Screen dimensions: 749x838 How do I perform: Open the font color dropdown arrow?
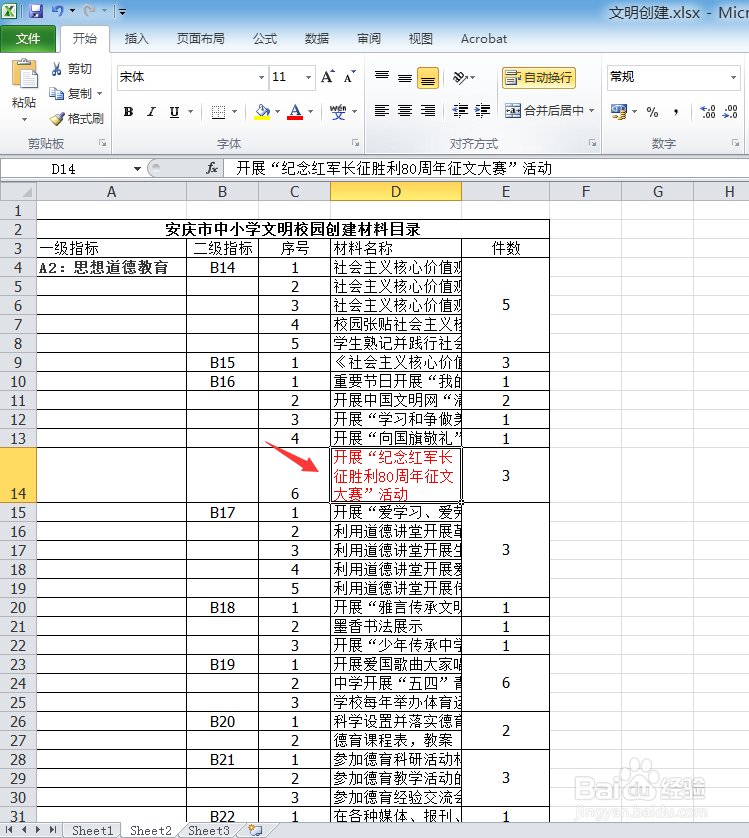(x=310, y=112)
